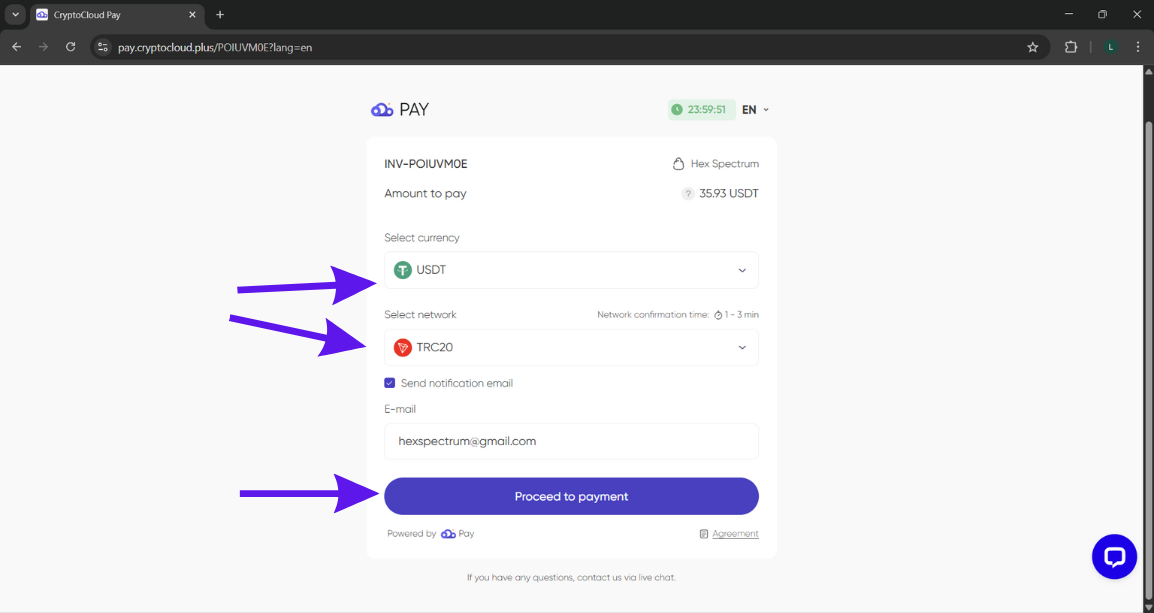Viewport: 1154px width, 613px height.
Task: Click the Chrome profile avatar
Action: coord(1110,47)
